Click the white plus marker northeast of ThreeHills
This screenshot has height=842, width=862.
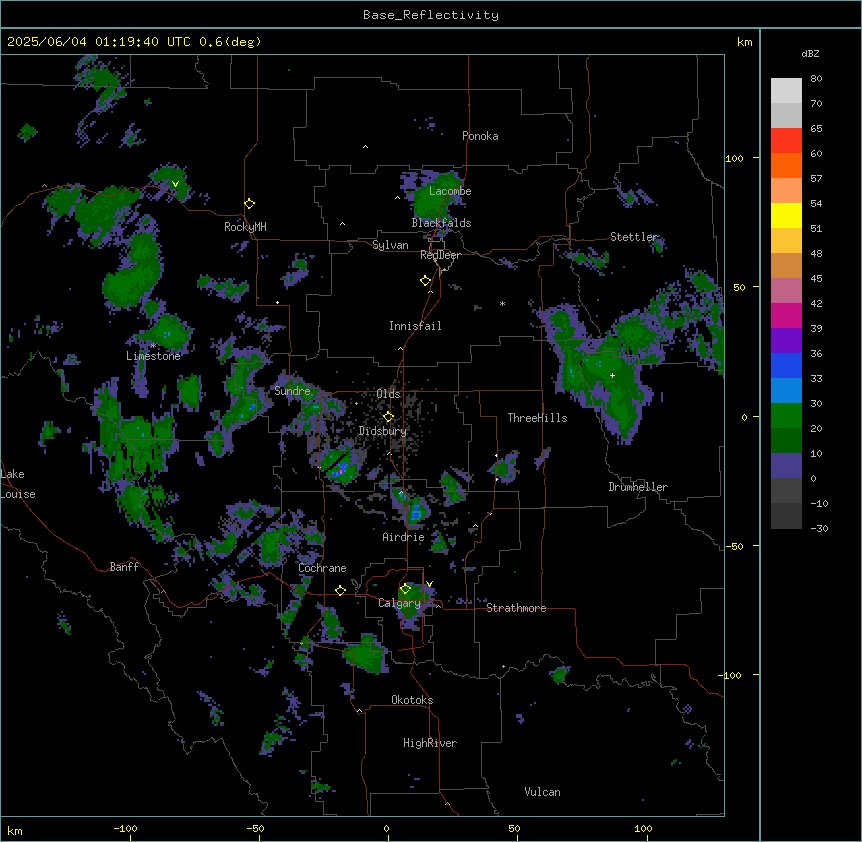point(612,375)
